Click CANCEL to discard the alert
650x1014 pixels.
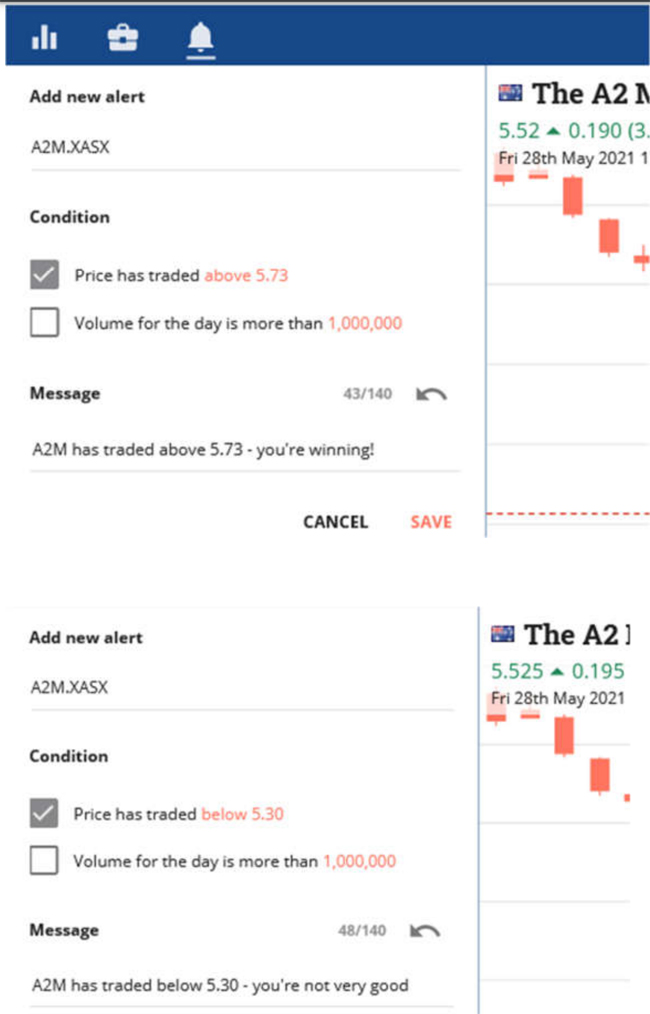click(x=335, y=522)
